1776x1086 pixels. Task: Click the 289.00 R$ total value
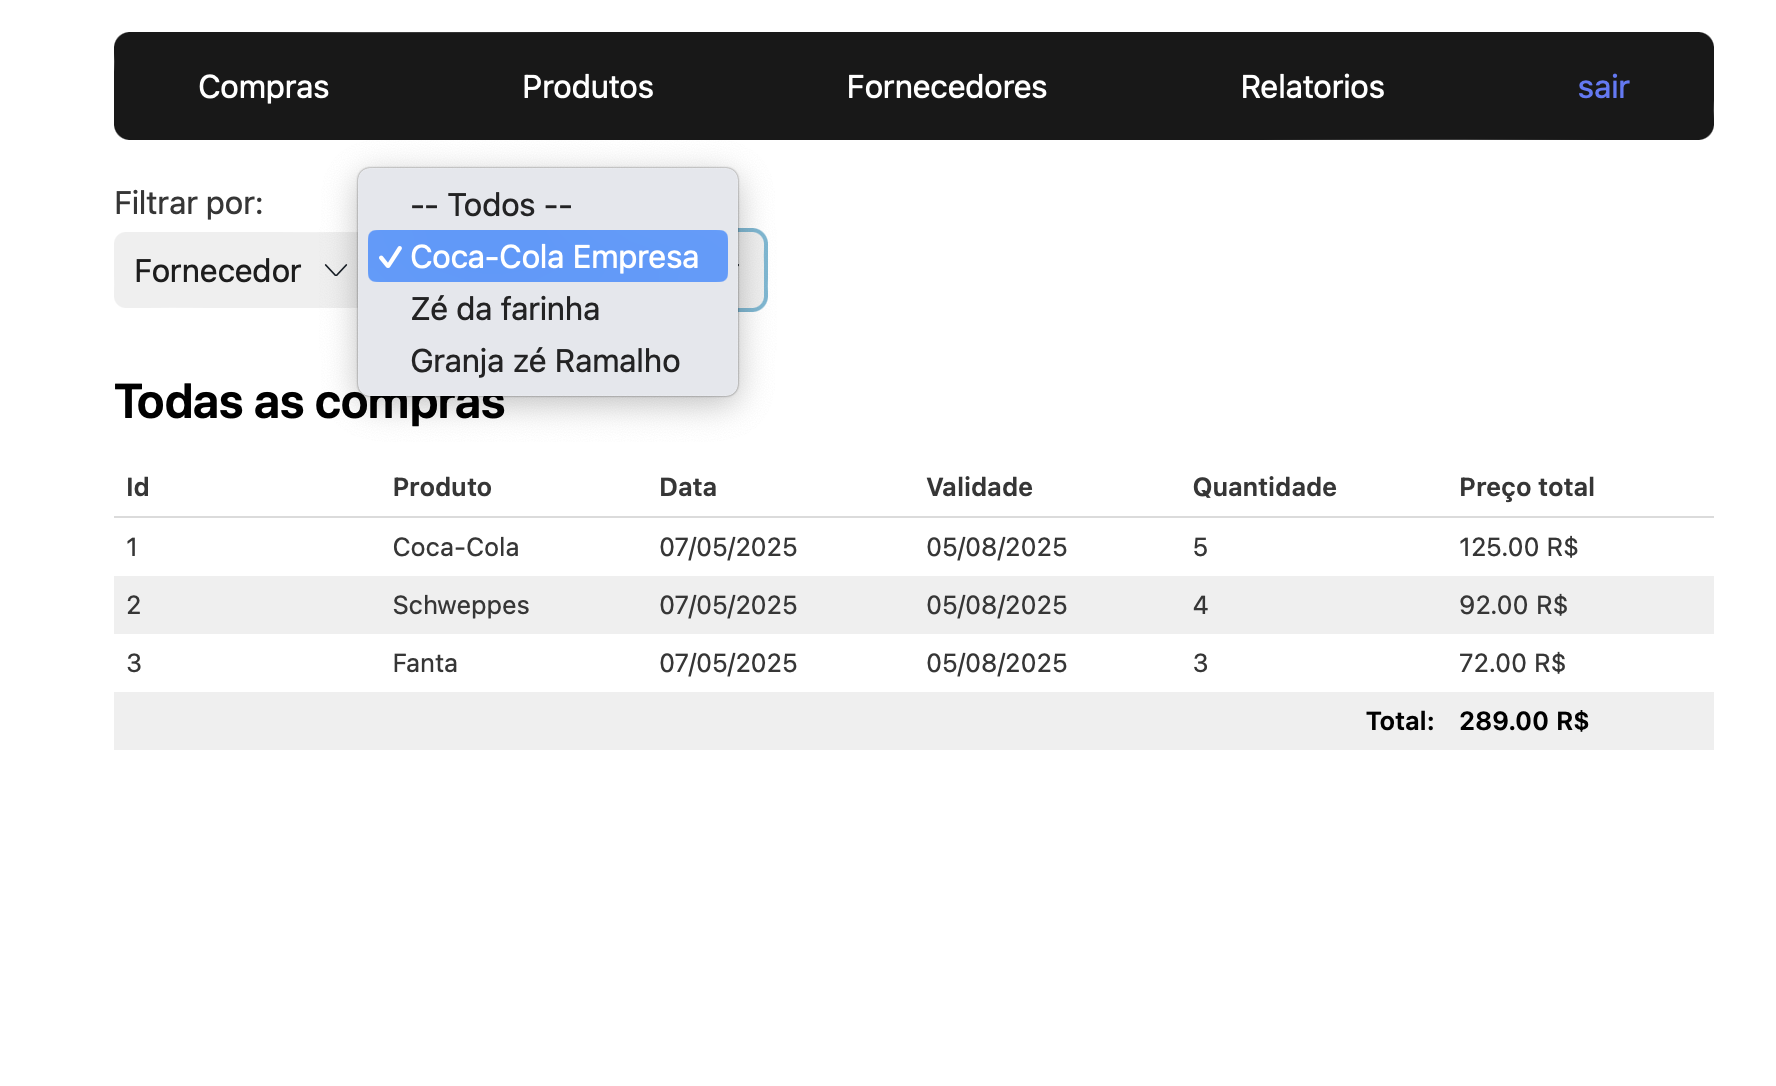(1523, 721)
